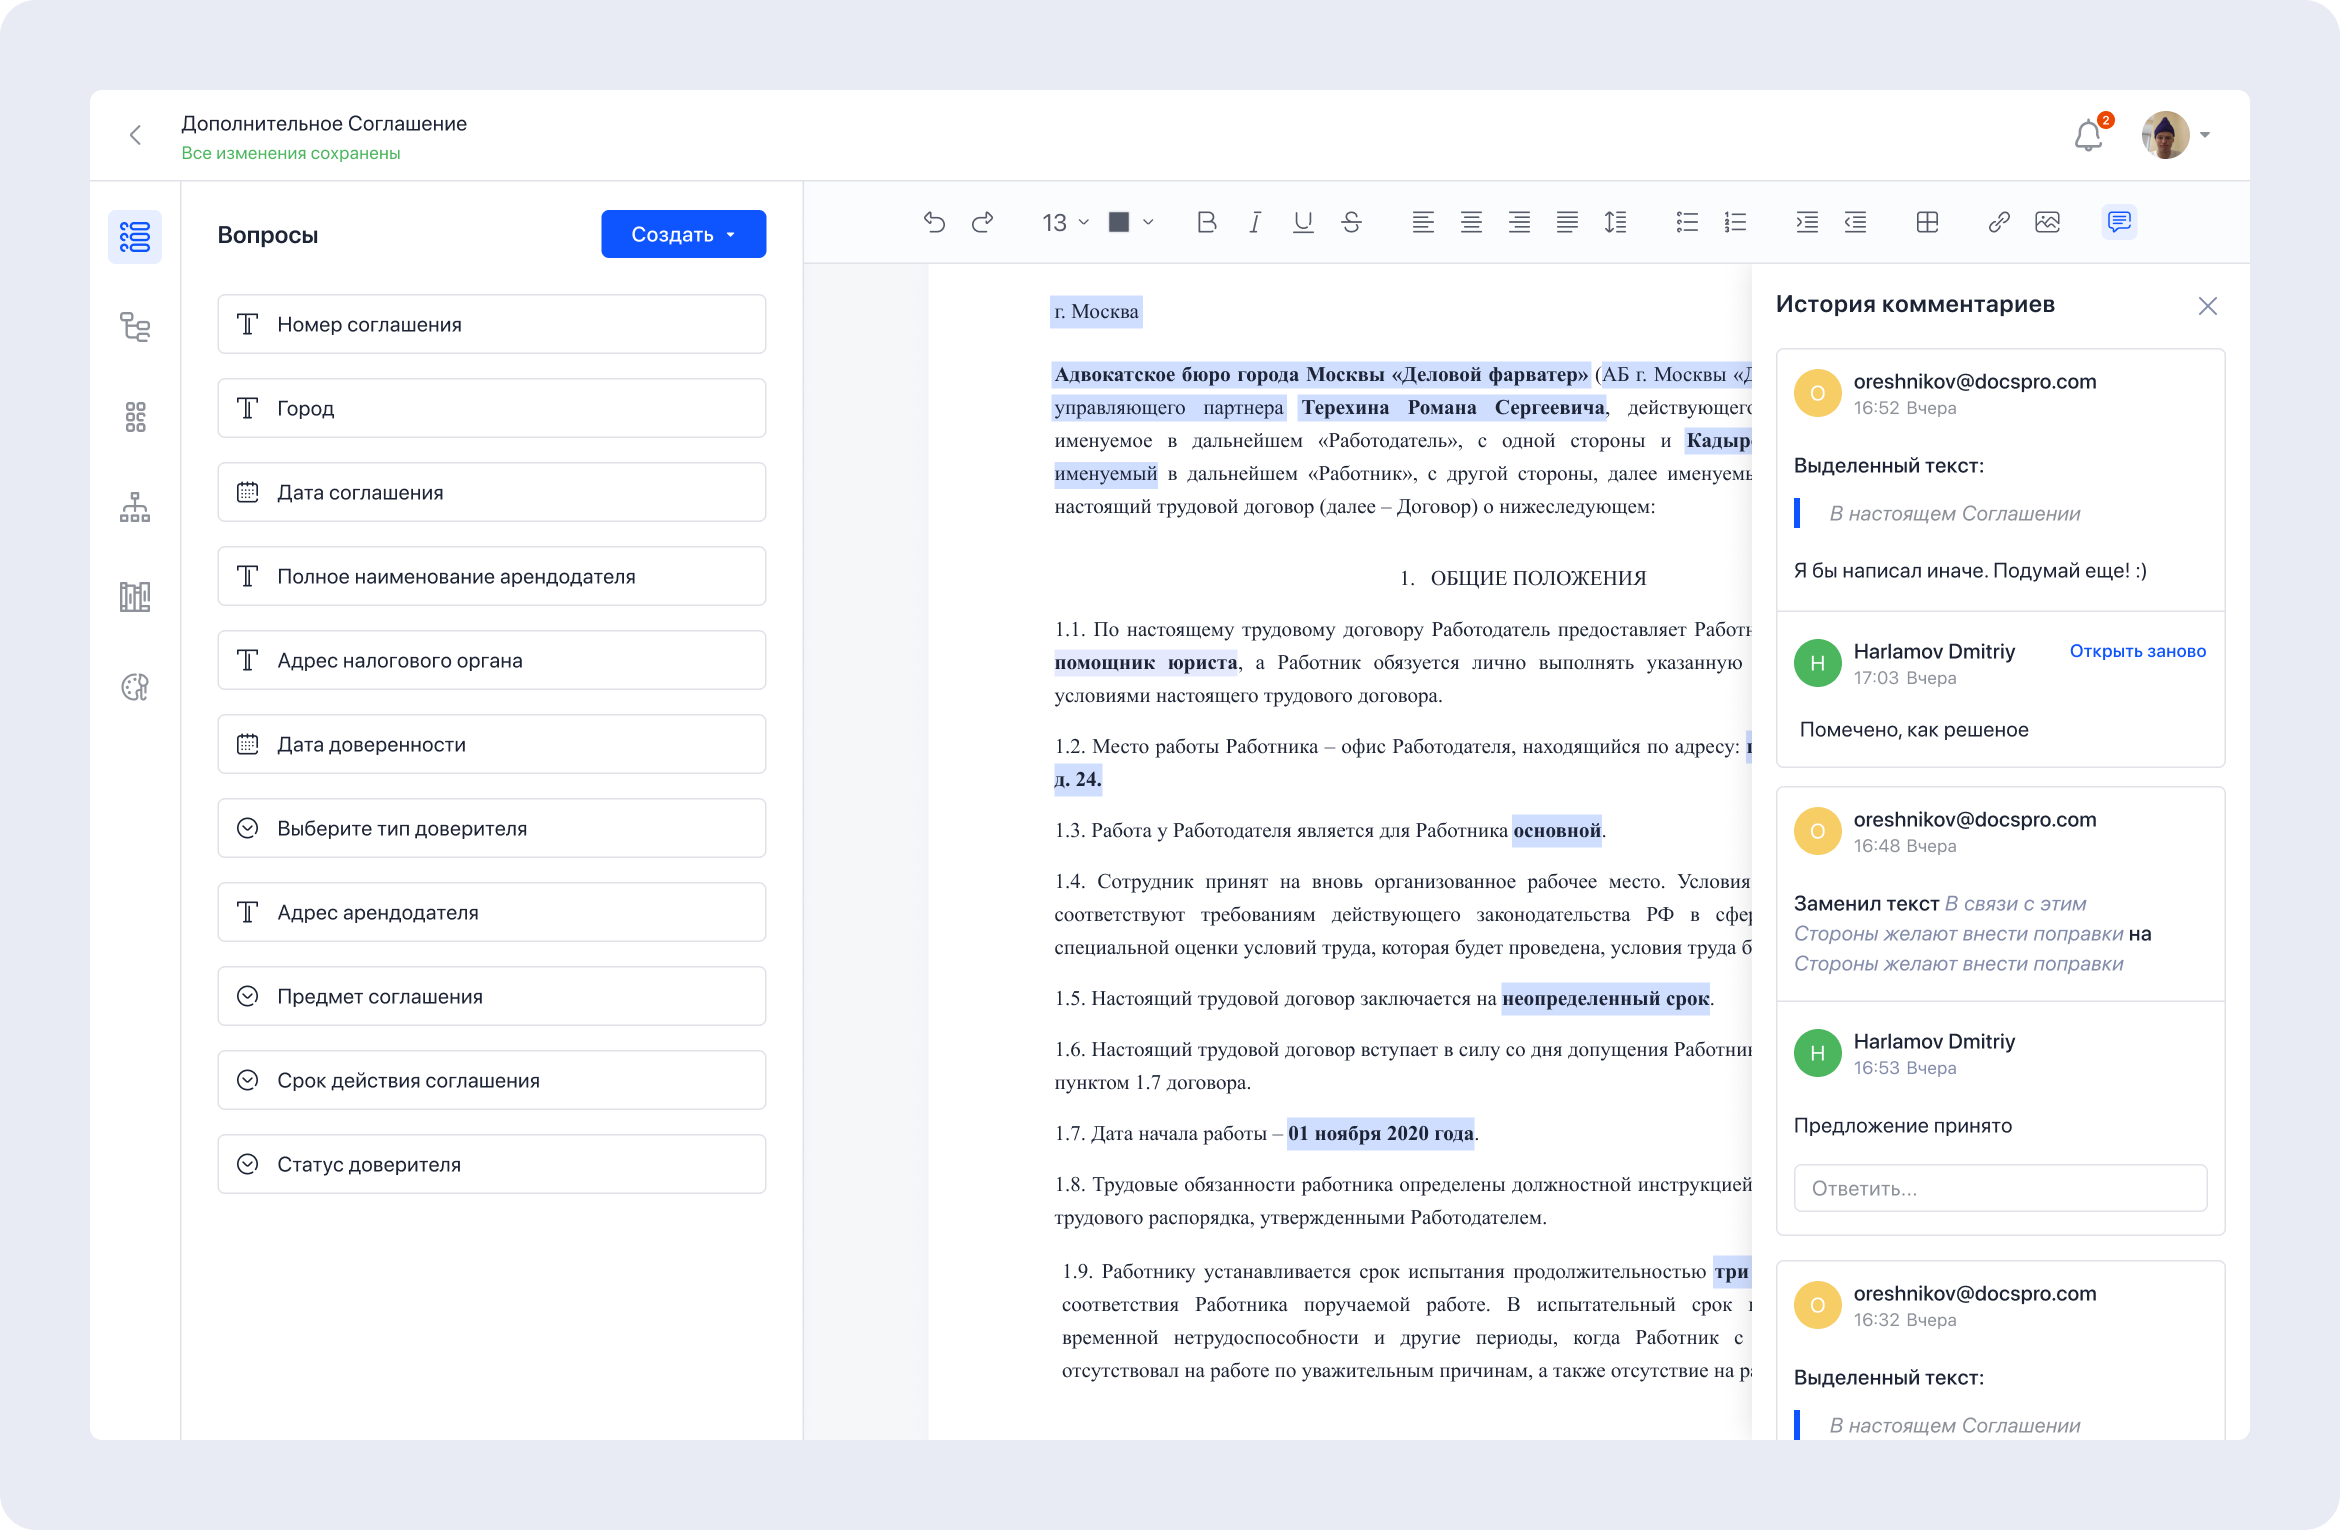Open the library sidebar icon
Screen dimensions: 2340x1530
pyautogui.click(x=135, y=597)
